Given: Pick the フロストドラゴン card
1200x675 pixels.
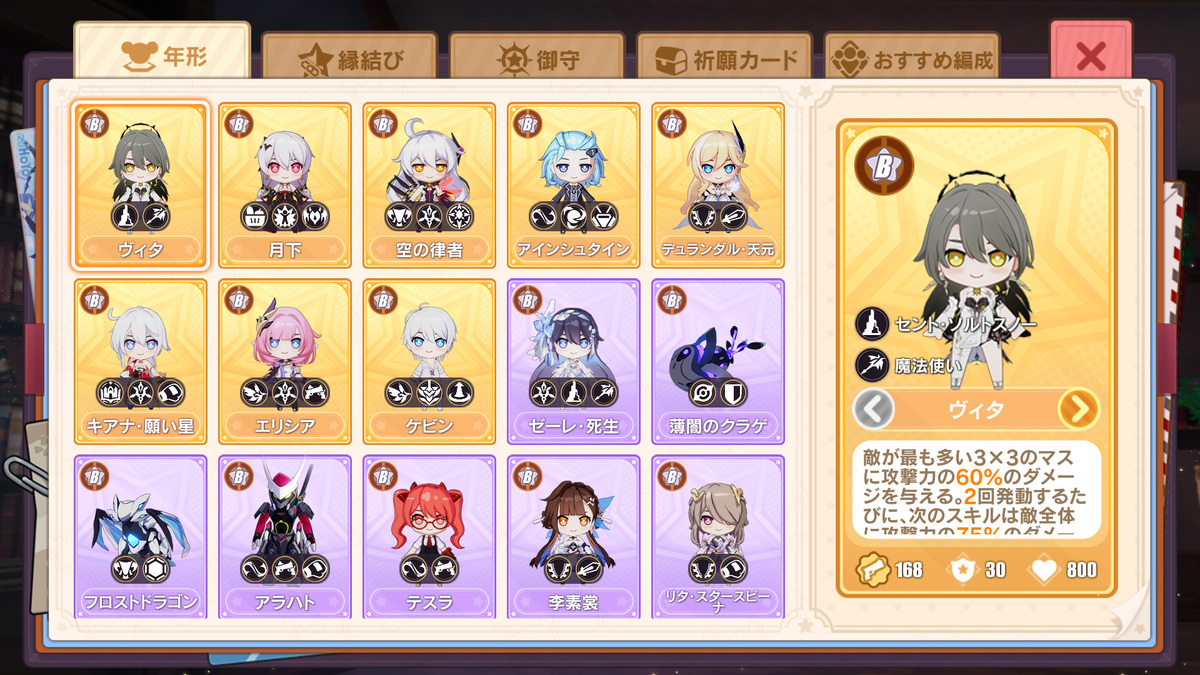Looking at the screenshot, I should 140,536.
